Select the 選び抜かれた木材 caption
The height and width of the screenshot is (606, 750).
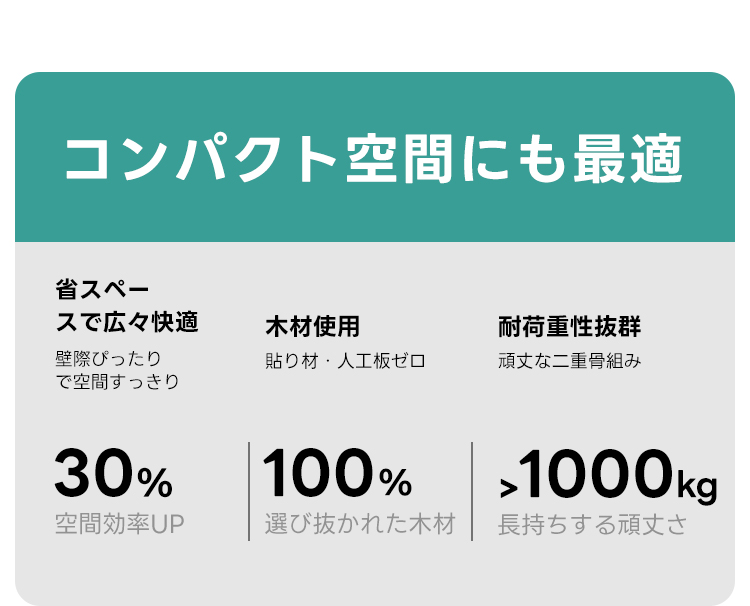pyautogui.click(x=360, y=524)
